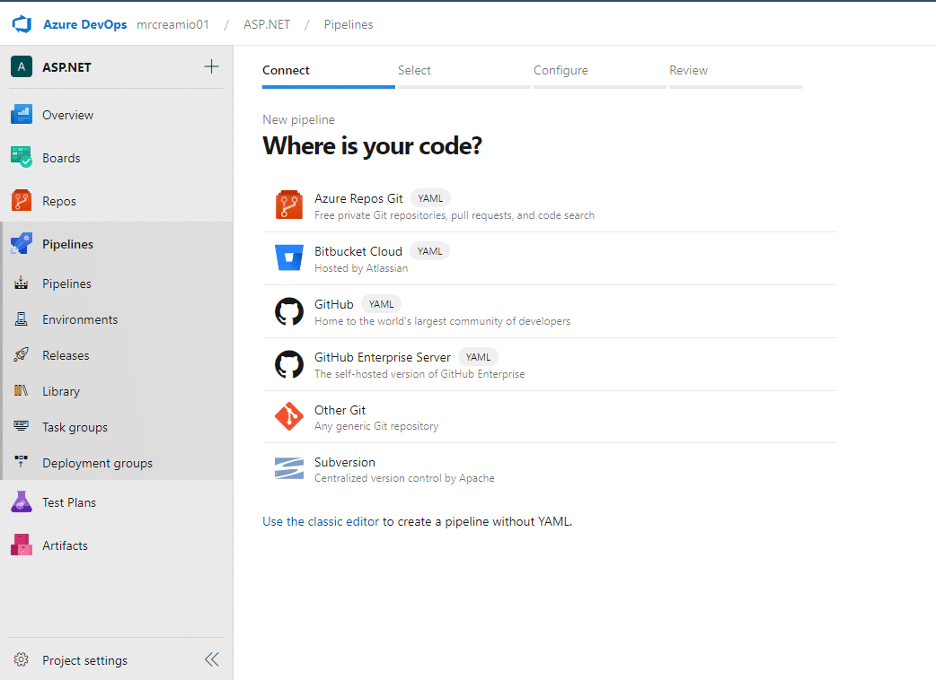Viewport: 936px width, 680px height.
Task: Select GitHub as code source
Action: click(x=550, y=311)
